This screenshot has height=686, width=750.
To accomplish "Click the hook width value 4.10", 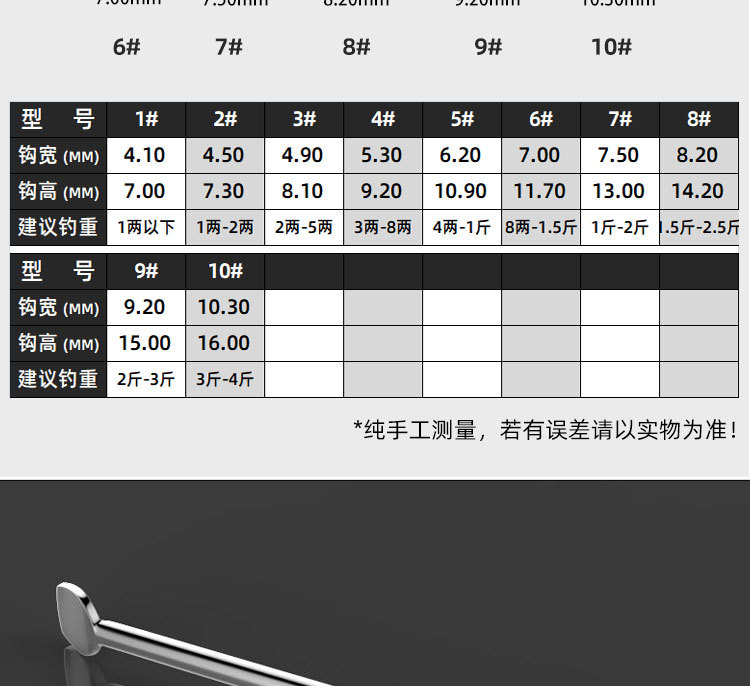I will 146,155.
